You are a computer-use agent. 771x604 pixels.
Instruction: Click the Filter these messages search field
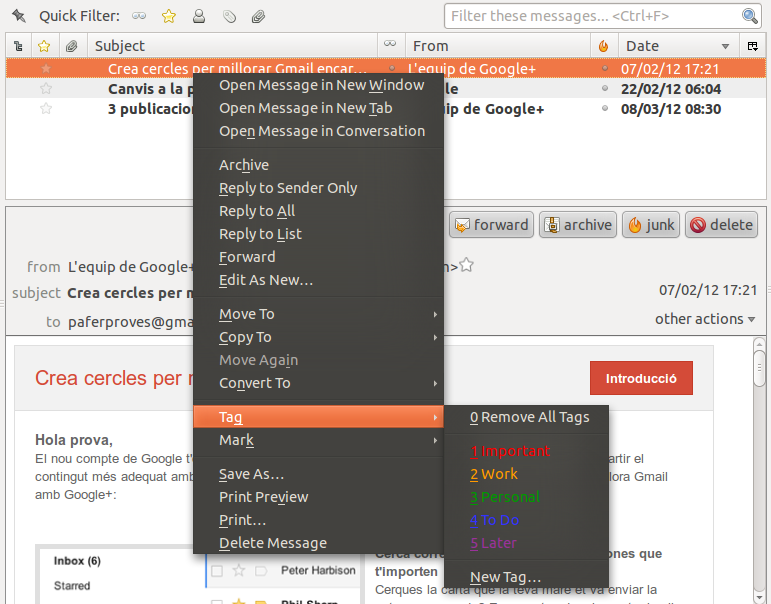coord(593,16)
